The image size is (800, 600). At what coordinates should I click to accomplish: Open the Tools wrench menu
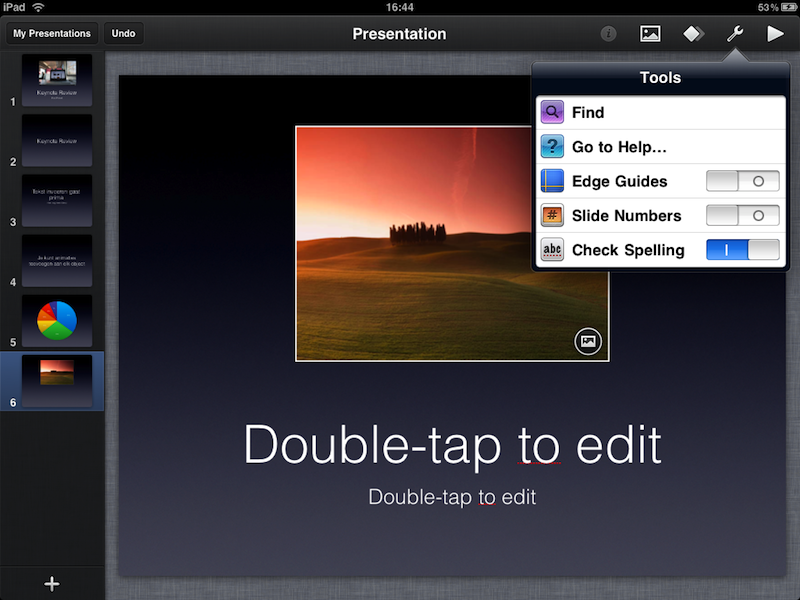pos(734,34)
